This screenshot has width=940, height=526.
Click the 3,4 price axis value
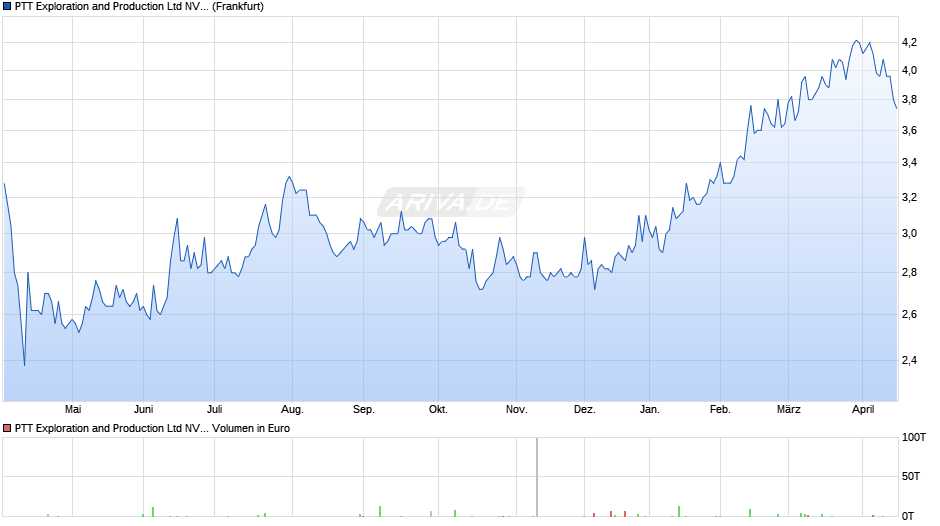909,163
